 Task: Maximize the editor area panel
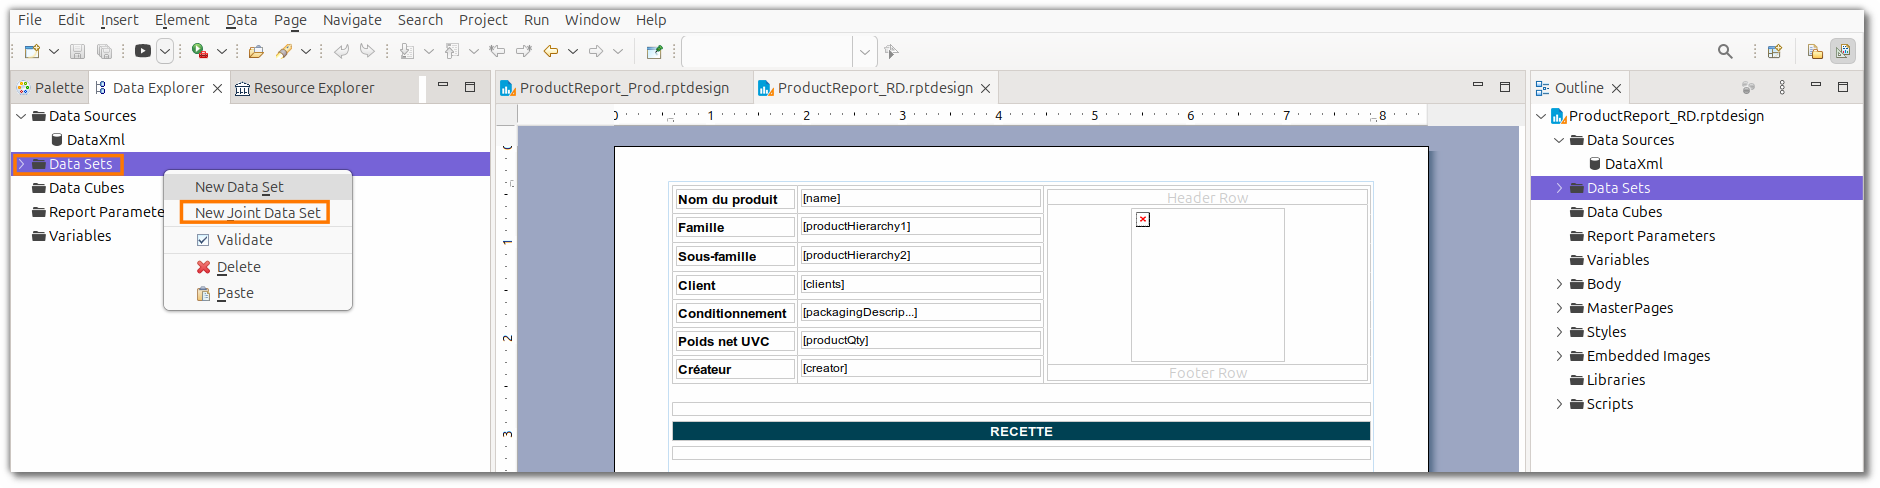[1505, 87]
